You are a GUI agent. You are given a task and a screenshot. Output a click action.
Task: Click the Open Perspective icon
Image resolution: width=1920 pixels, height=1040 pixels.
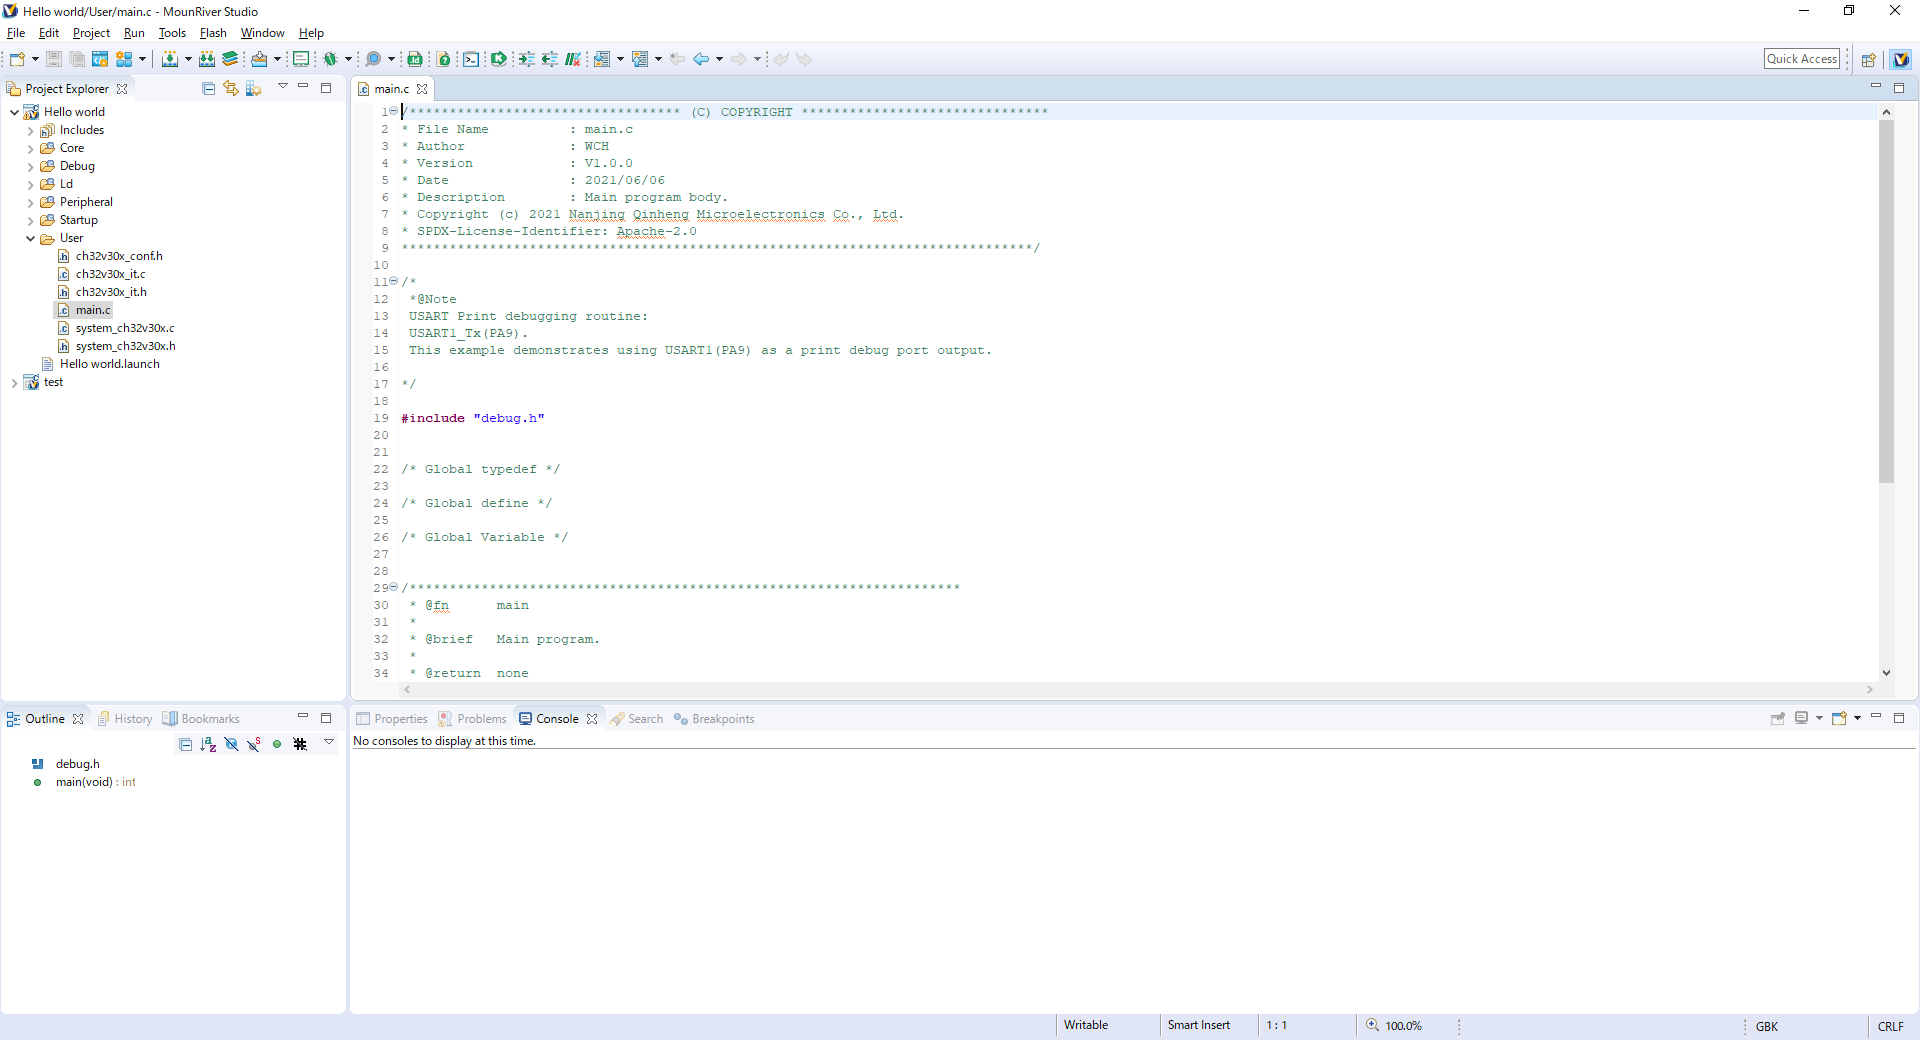[1868, 59]
